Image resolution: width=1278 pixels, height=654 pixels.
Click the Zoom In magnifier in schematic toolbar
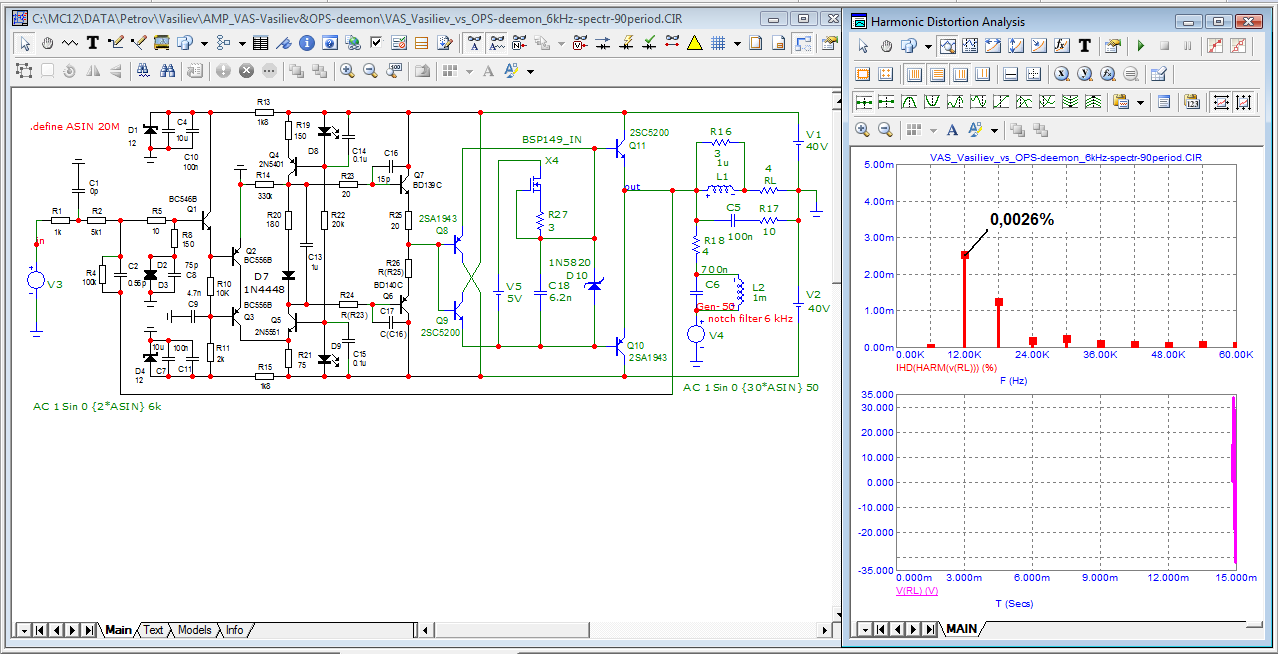(347, 71)
